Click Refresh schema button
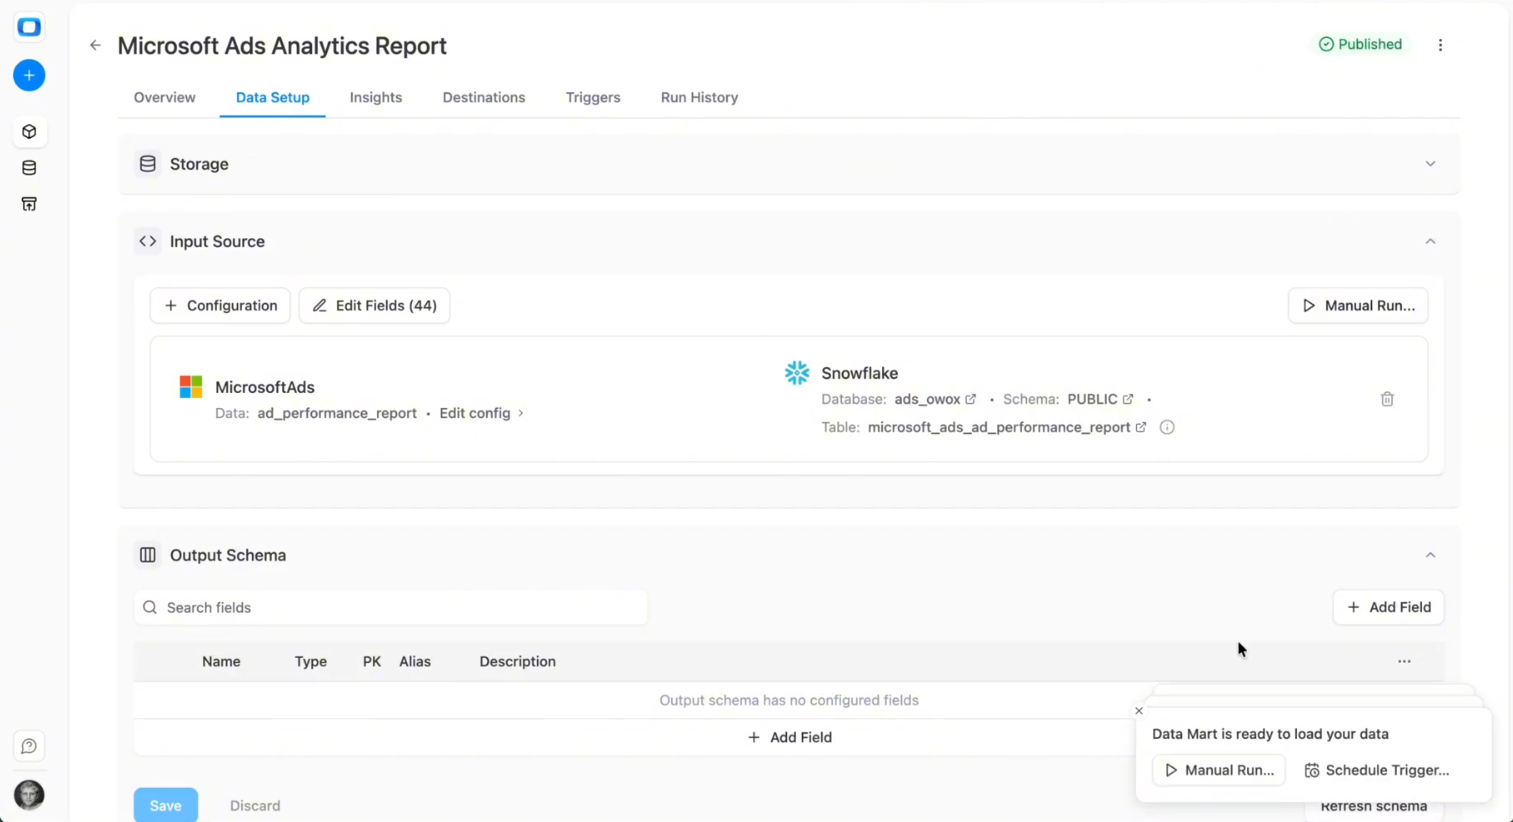 tap(1374, 807)
